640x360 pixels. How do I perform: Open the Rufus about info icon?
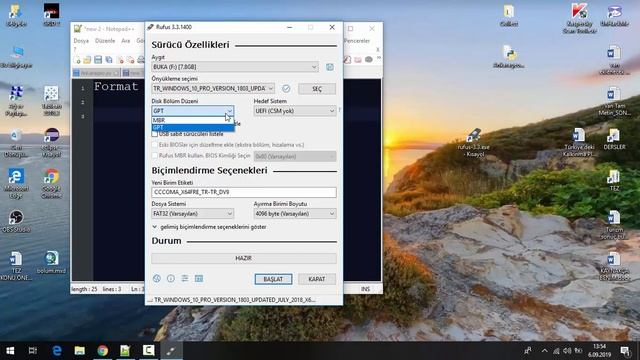tap(171, 278)
